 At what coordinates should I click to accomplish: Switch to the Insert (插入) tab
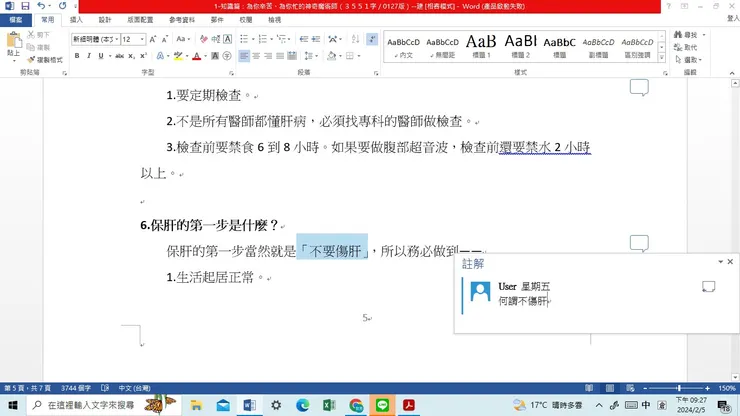(x=76, y=20)
